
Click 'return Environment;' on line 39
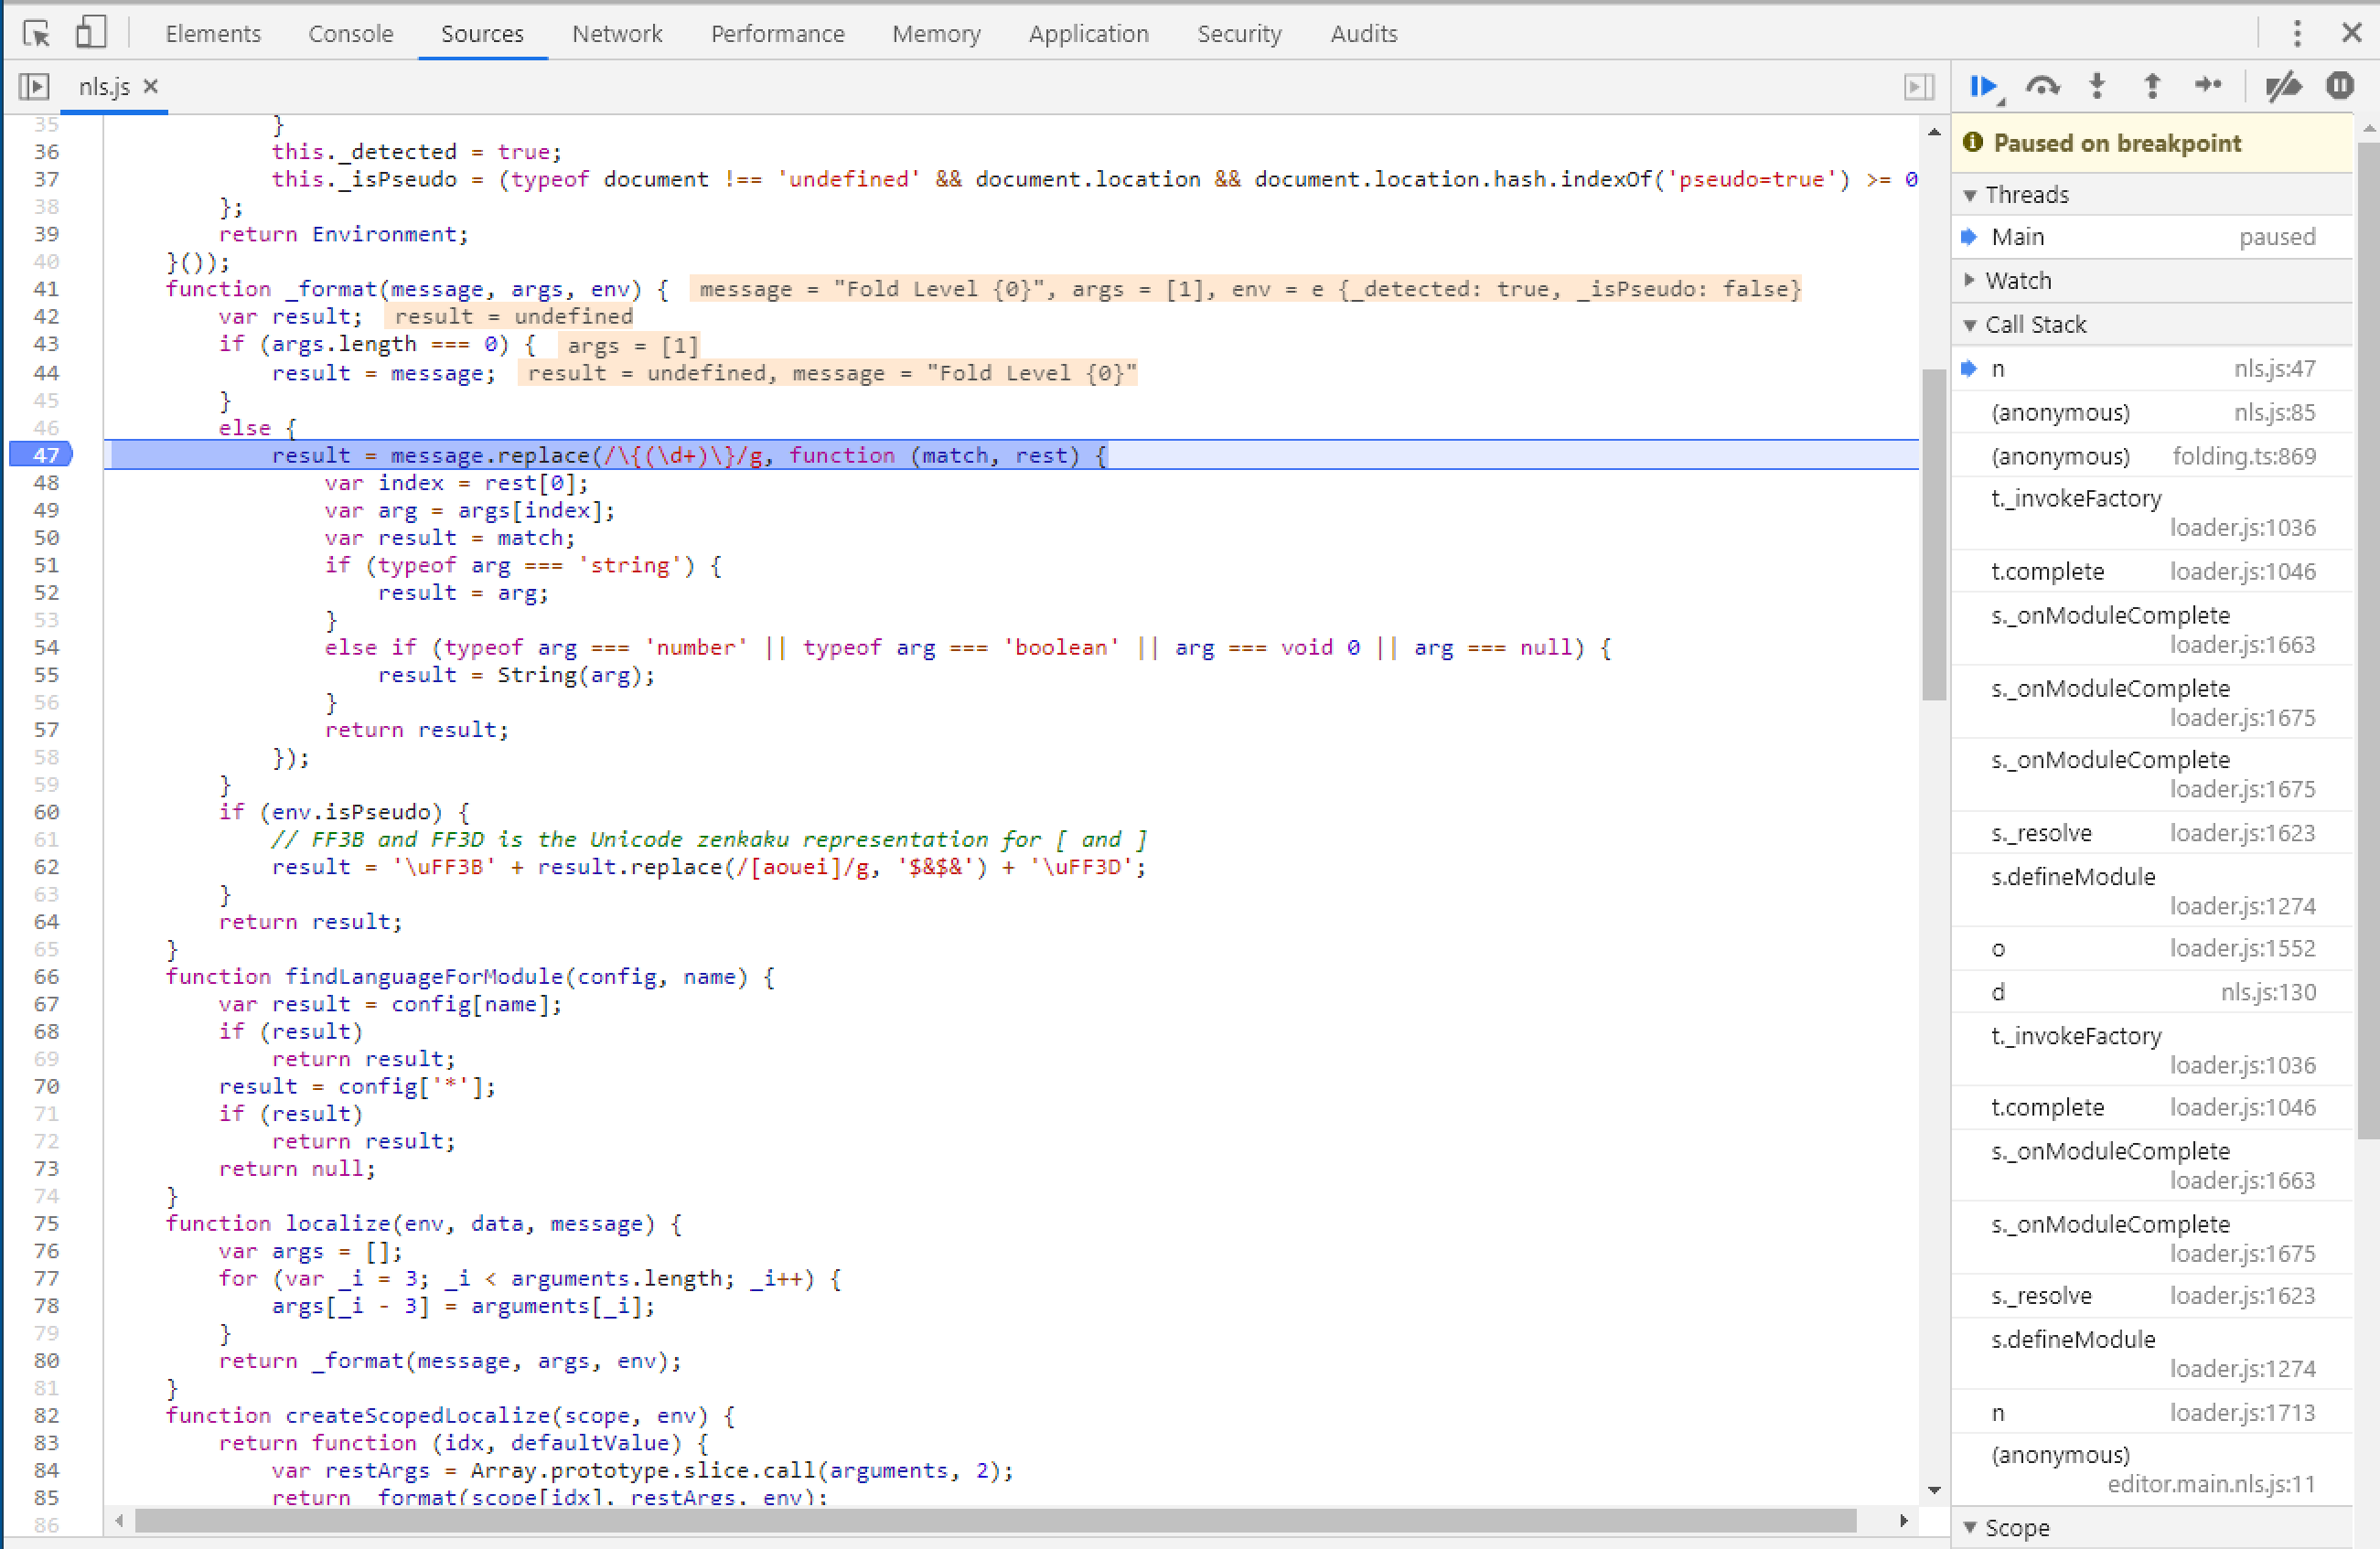click(x=343, y=234)
